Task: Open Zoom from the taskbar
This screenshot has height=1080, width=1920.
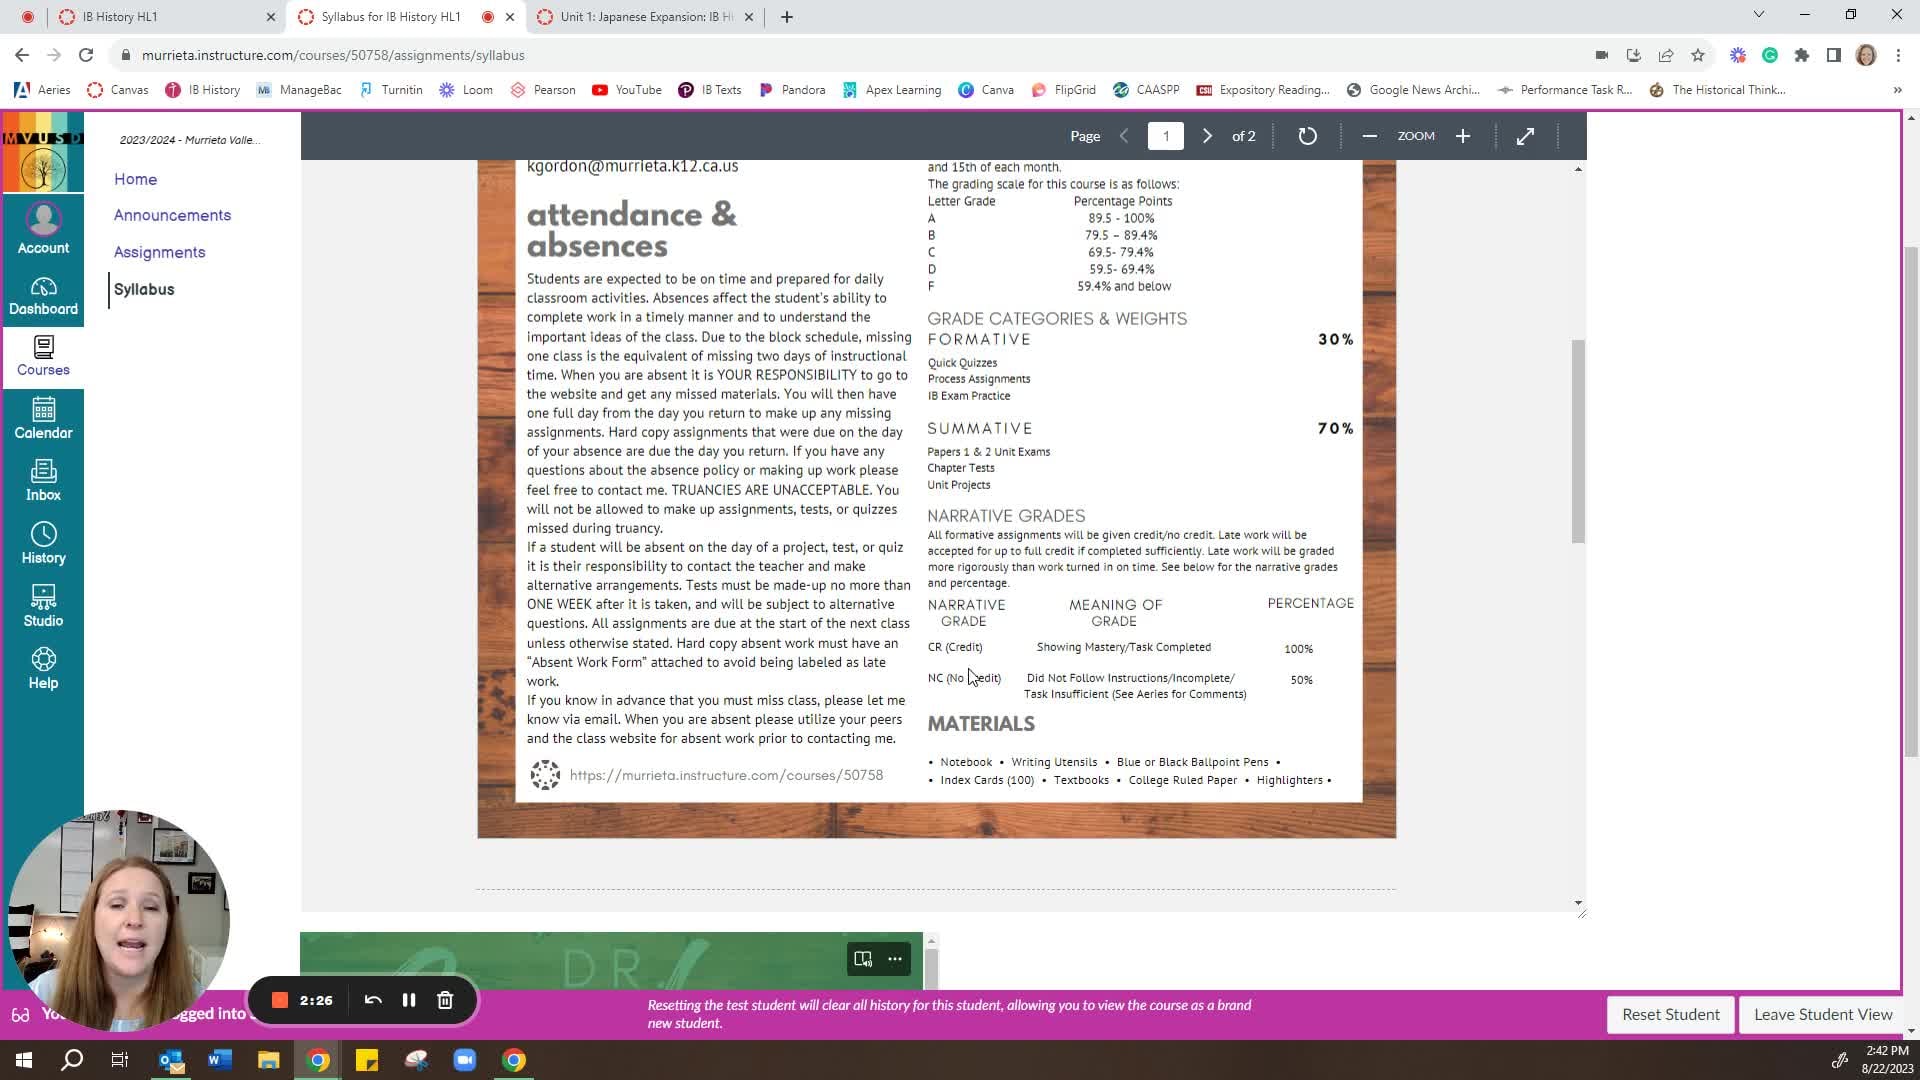Action: point(465,1060)
